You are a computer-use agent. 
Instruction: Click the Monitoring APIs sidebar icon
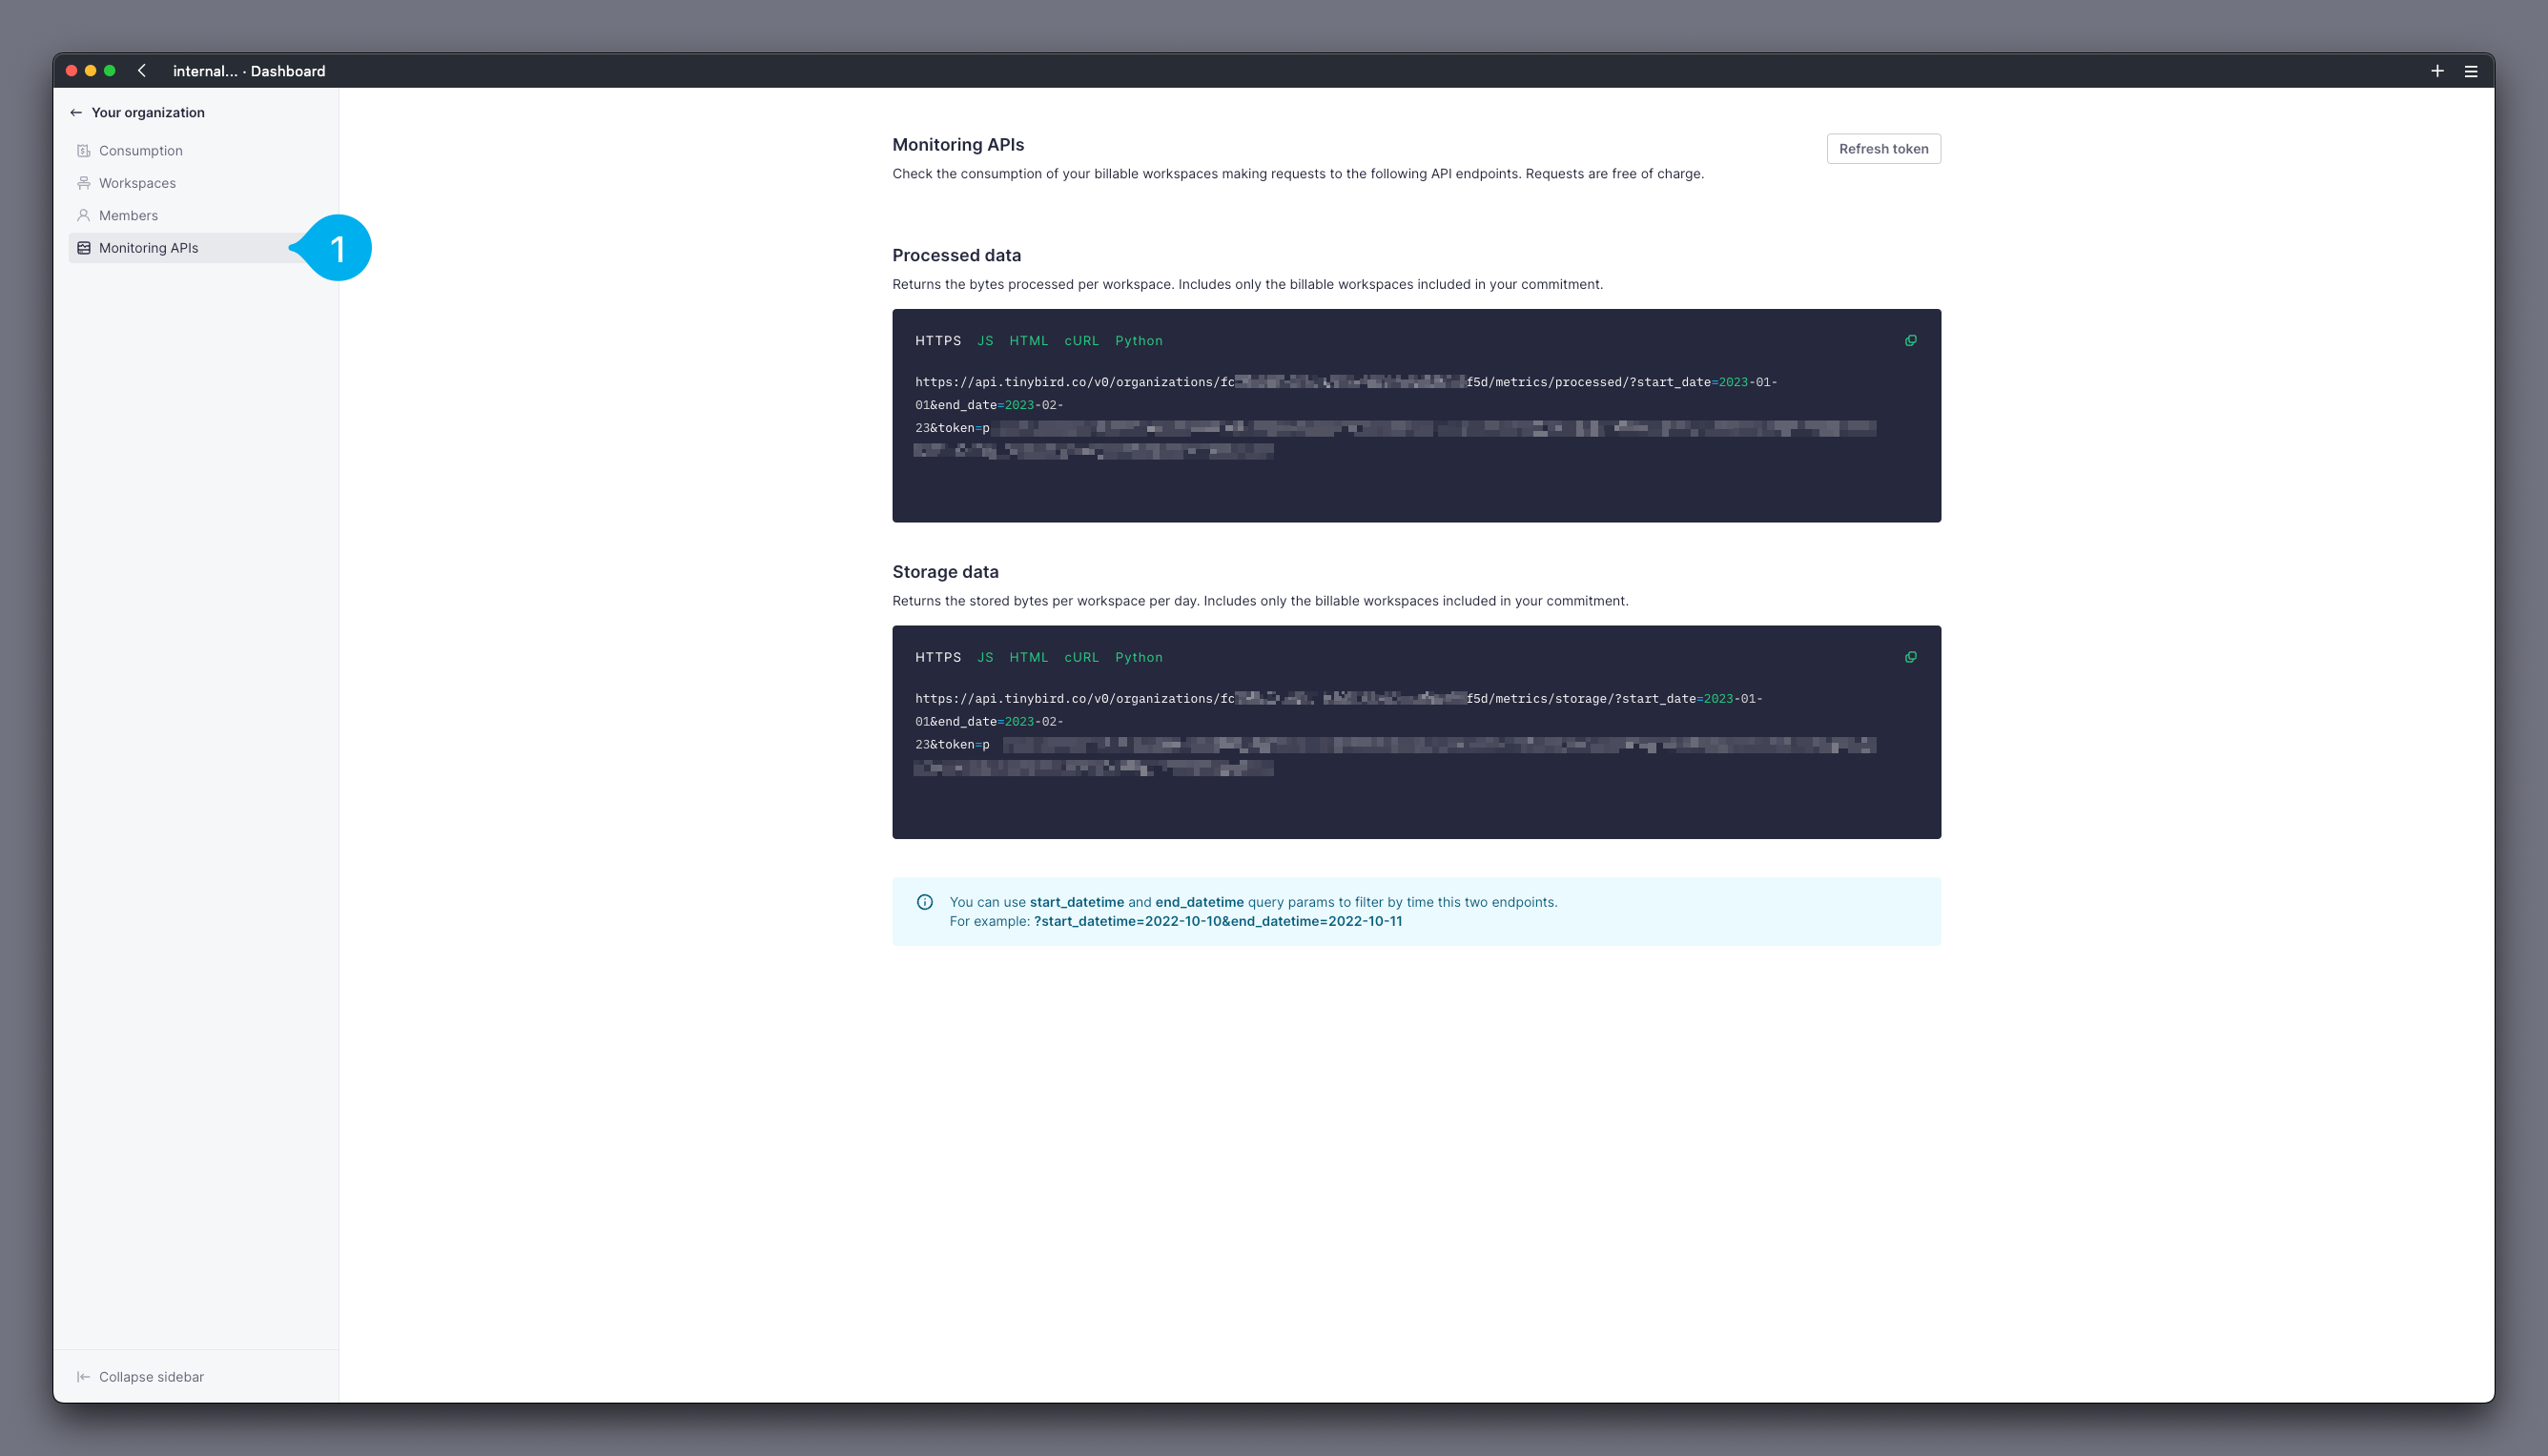pyautogui.click(x=84, y=248)
